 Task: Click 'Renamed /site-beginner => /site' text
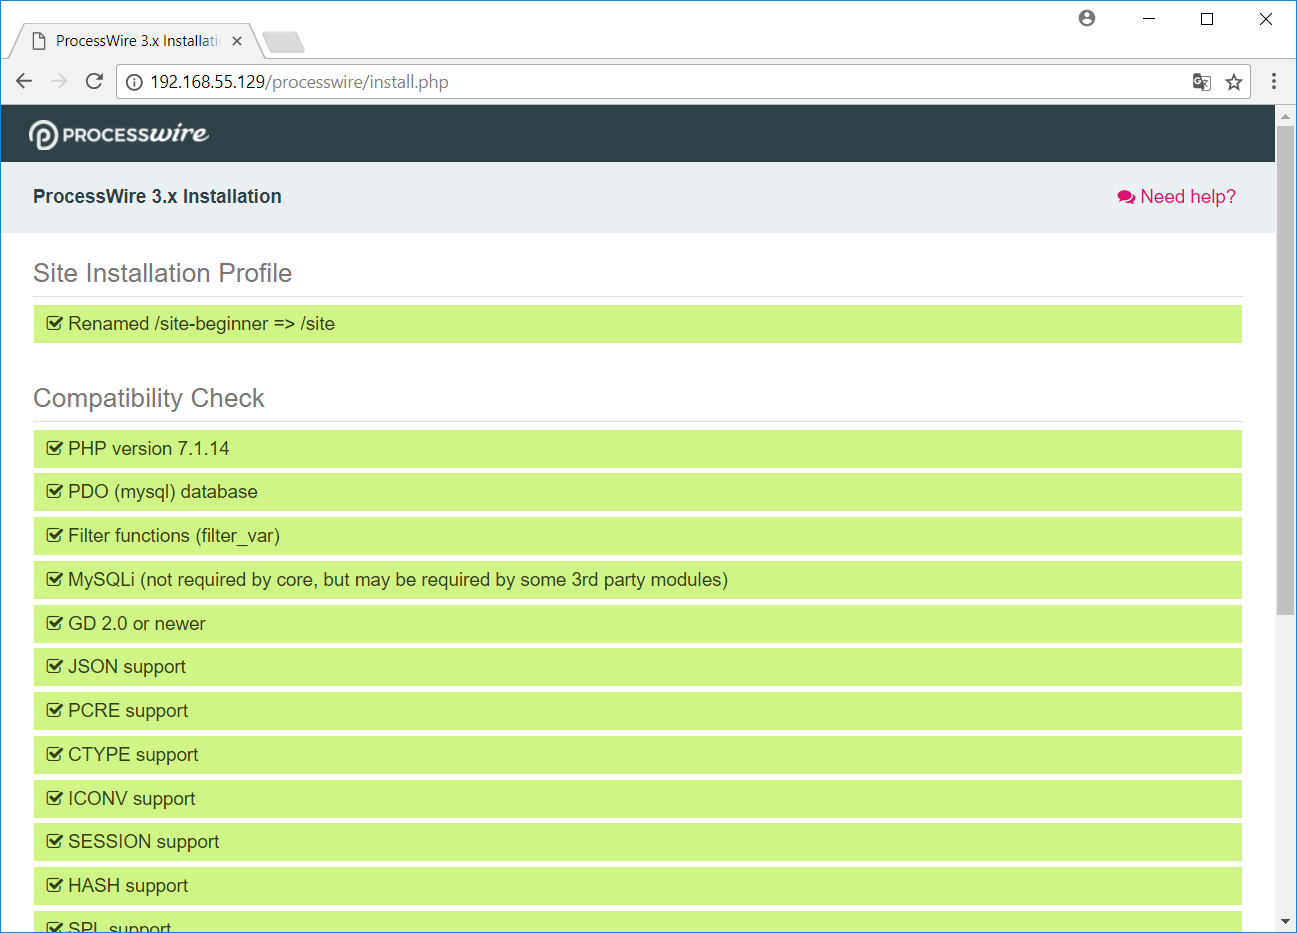coord(201,324)
